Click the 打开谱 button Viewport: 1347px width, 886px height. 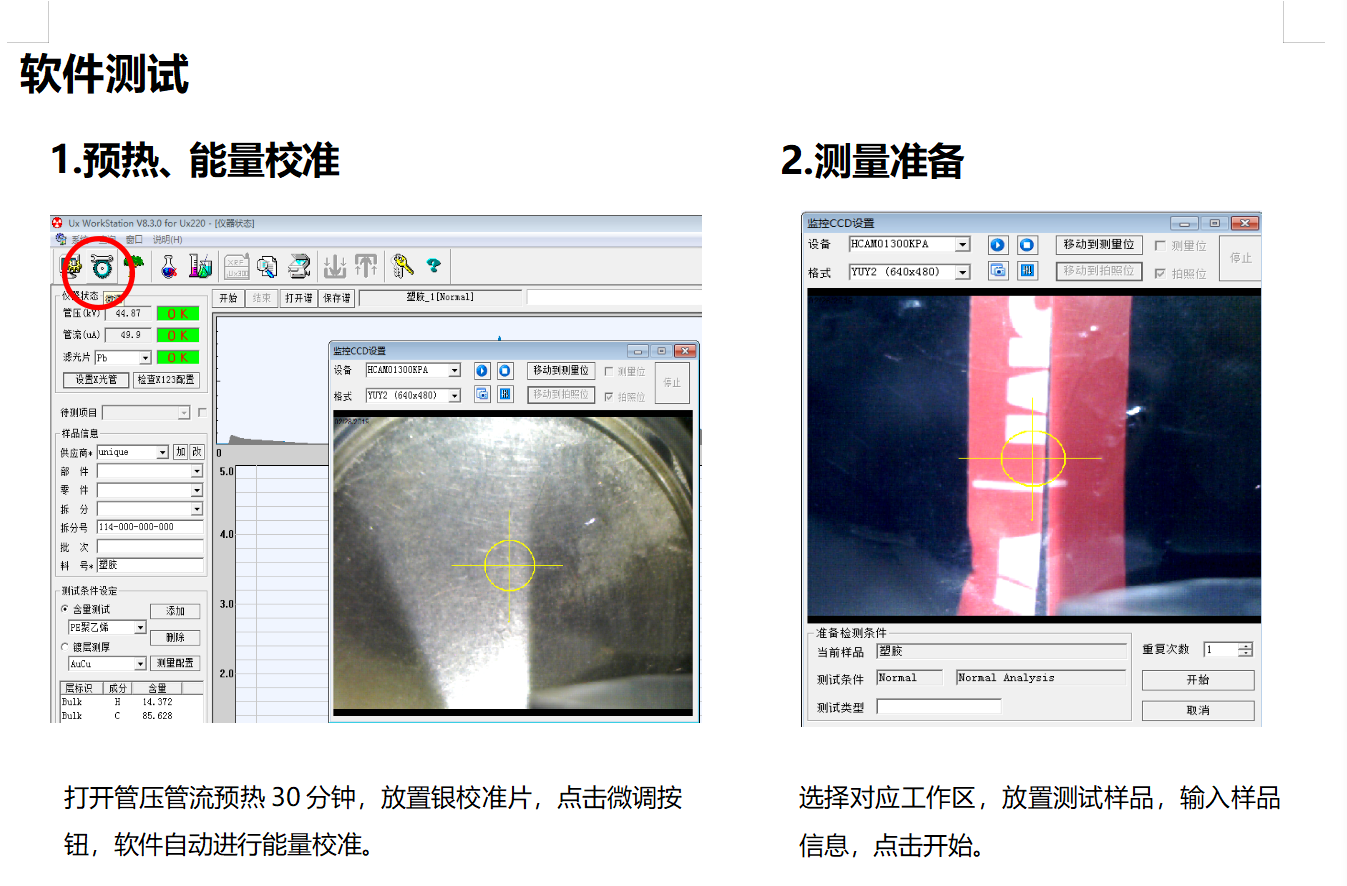pos(299,298)
